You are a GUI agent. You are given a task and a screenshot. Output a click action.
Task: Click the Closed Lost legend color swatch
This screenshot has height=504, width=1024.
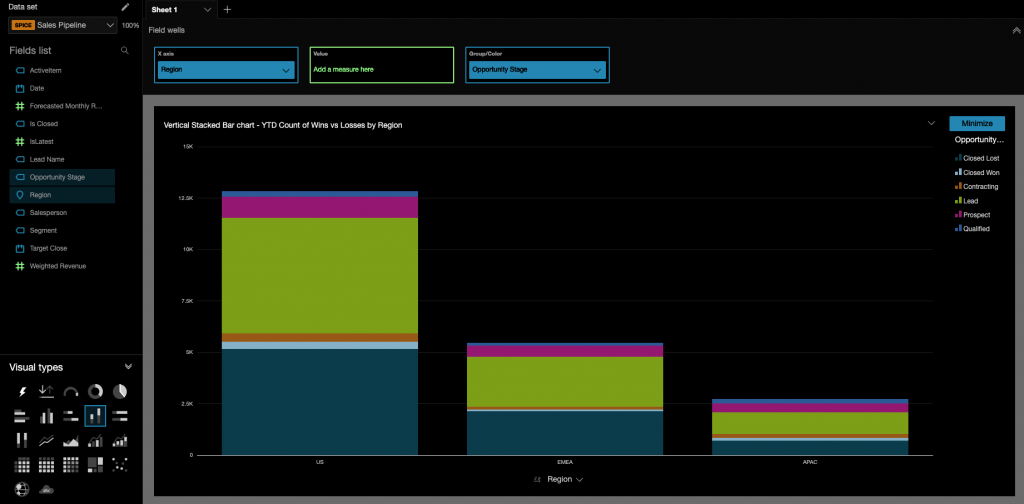pyautogui.click(x=958, y=158)
